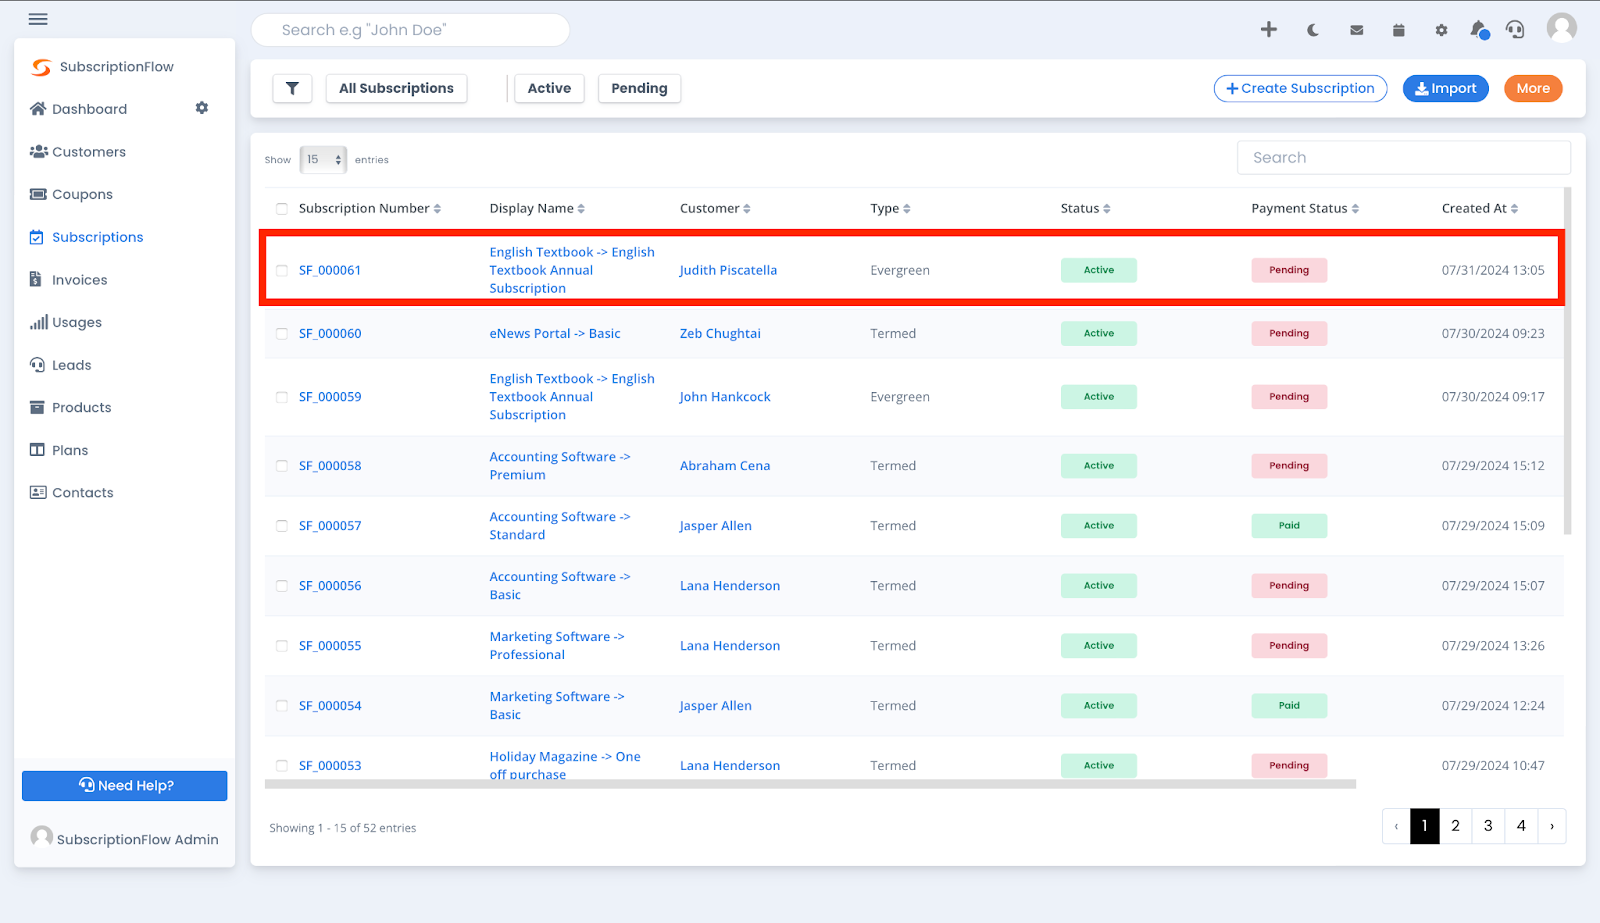The width and height of the screenshot is (1600, 923).
Task: Tick checkbox for SF_000060
Action: point(282,334)
